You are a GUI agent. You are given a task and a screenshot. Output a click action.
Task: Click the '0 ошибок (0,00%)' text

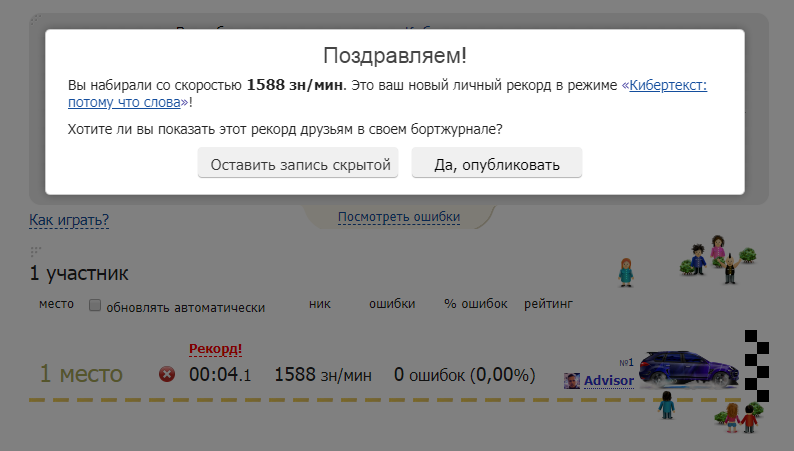(464, 375)
